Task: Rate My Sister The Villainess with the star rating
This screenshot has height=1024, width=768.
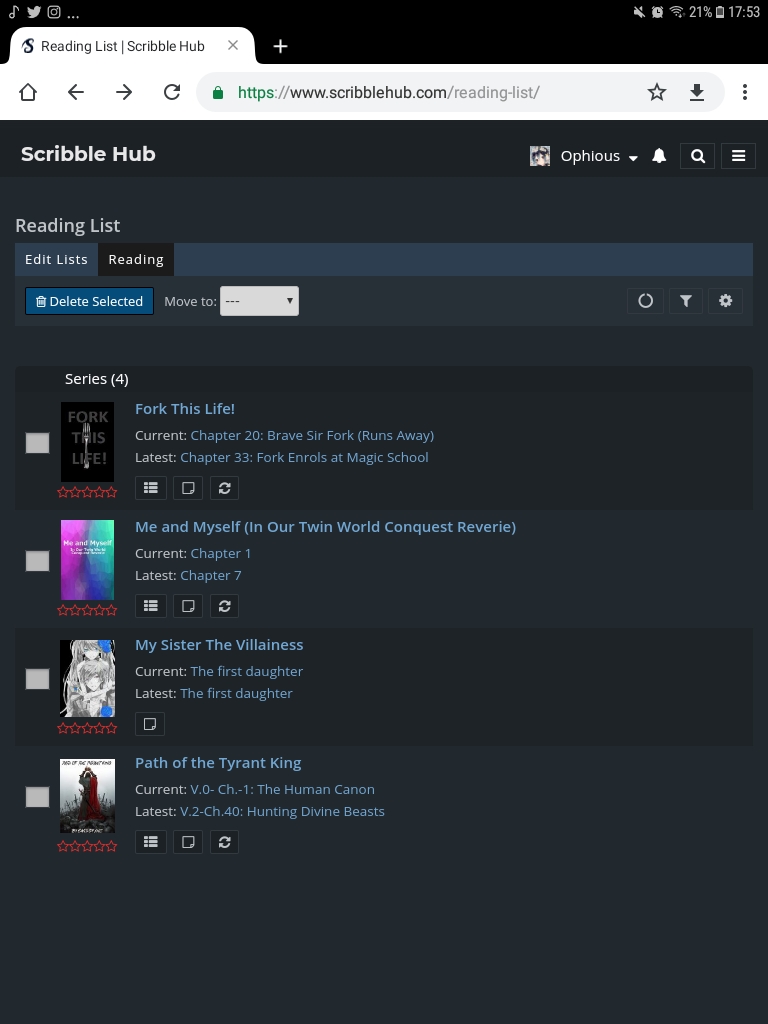Action: click(88, 728)
